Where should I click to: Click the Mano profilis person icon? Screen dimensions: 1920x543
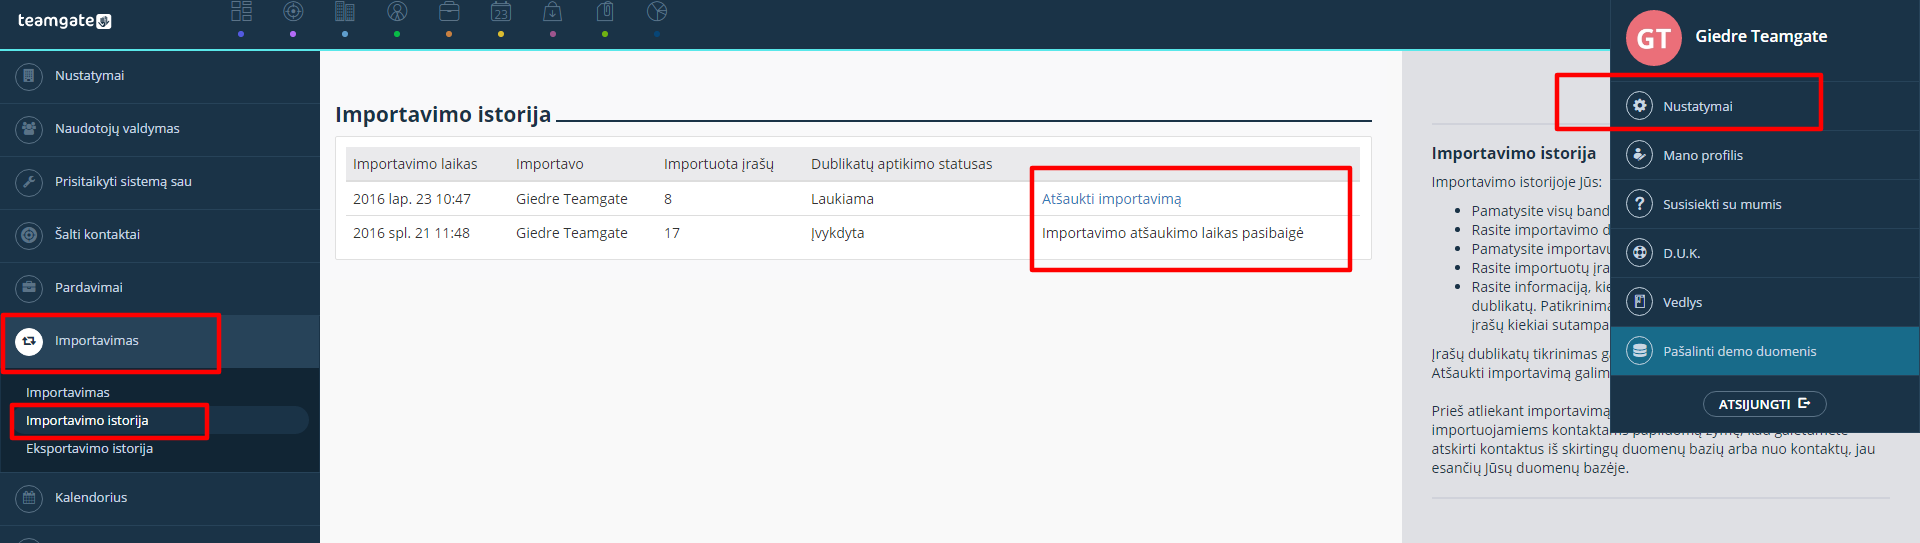1639,154
